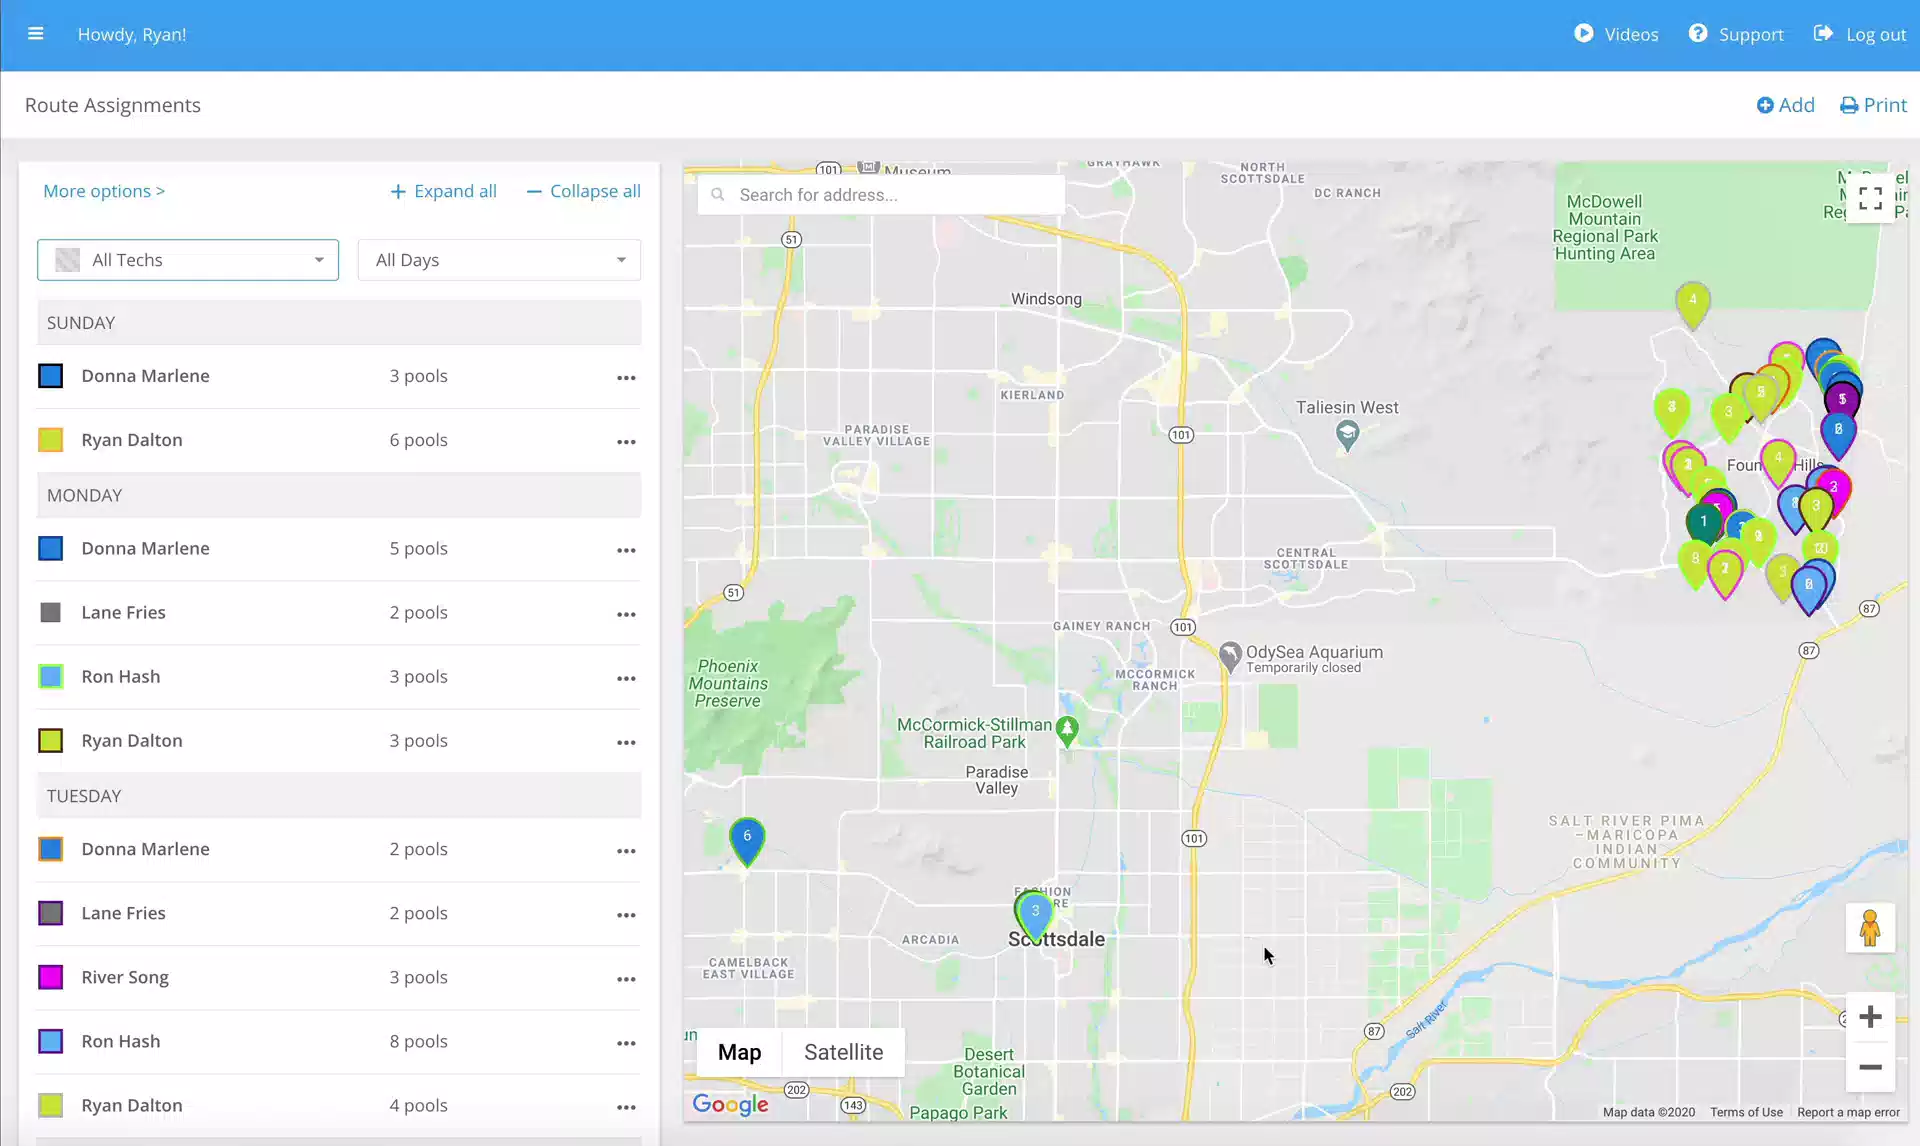Zoom in on the map
Screen dimensions: 1920x1146
tap(1870, 1017)
